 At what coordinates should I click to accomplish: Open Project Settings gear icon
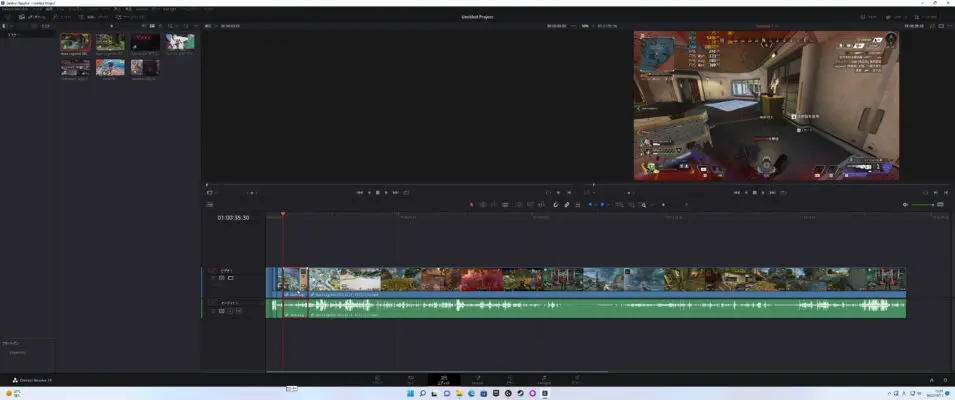pos(945,380)
